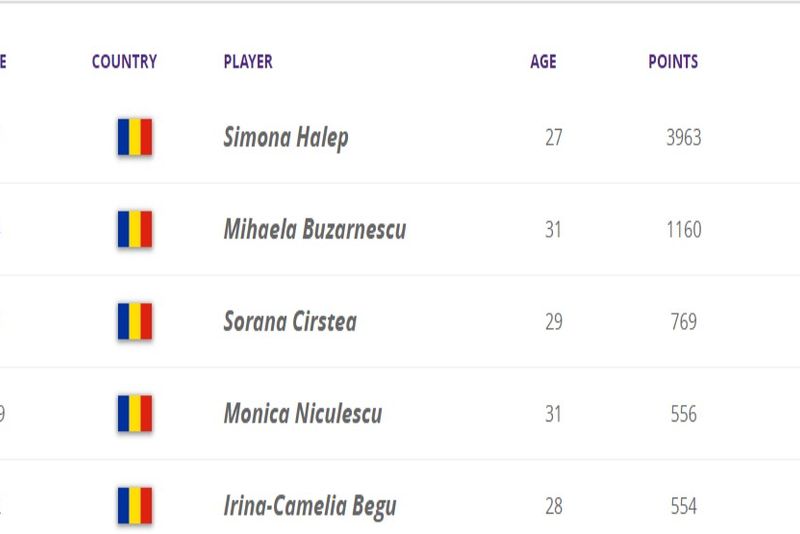Select the Monica Niculescu player name
The height and width of the screenshot is (534, 800).
[x=303, y=414]
